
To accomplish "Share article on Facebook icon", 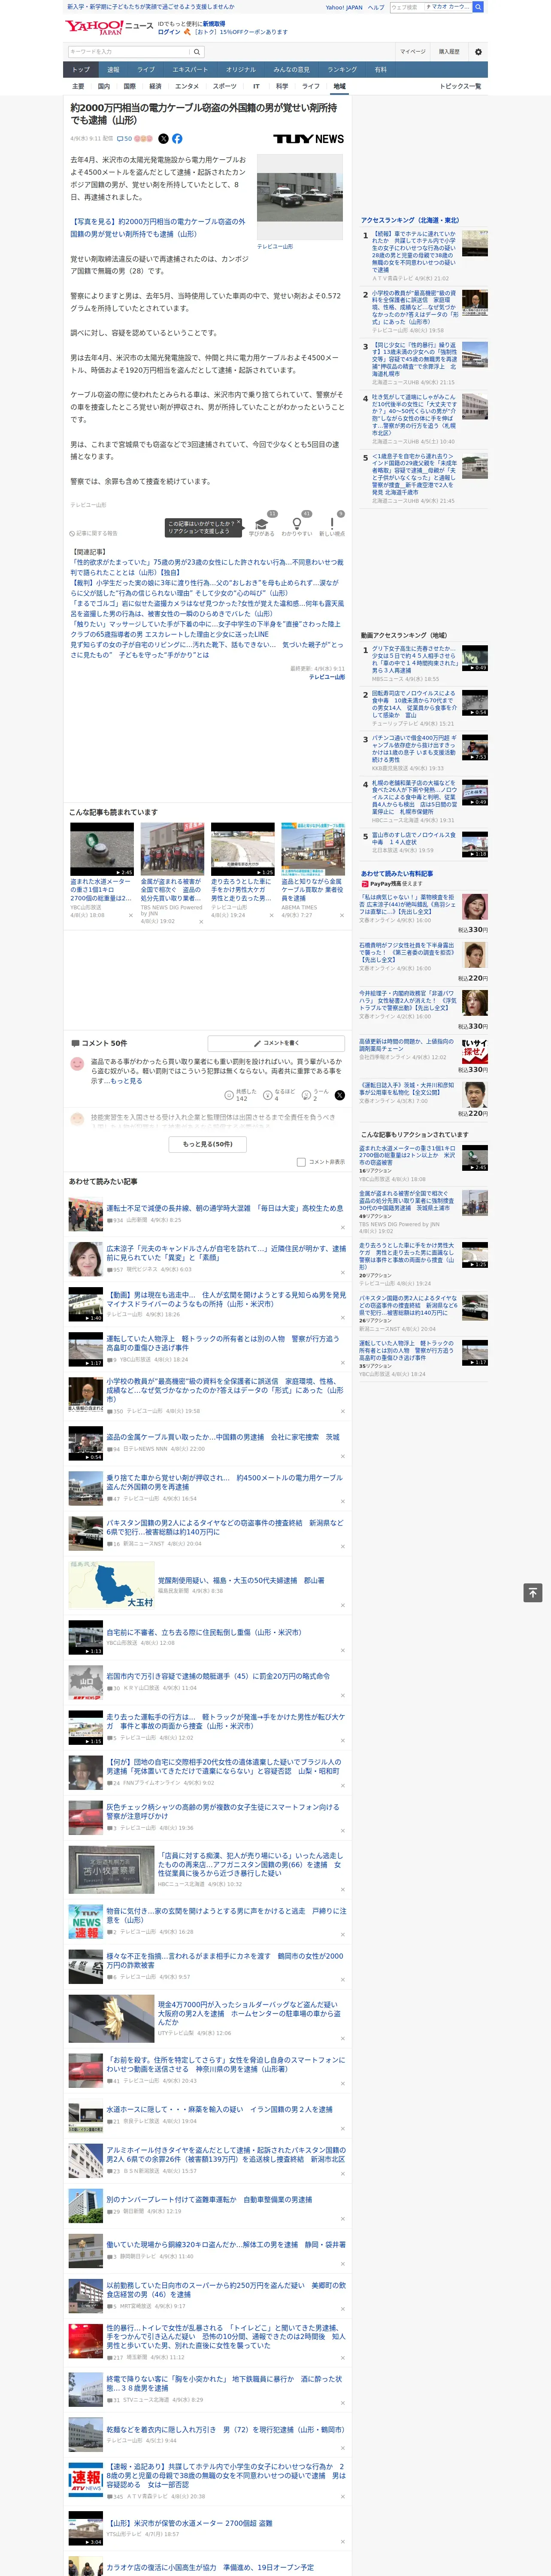I will click(x=177, y=139).
